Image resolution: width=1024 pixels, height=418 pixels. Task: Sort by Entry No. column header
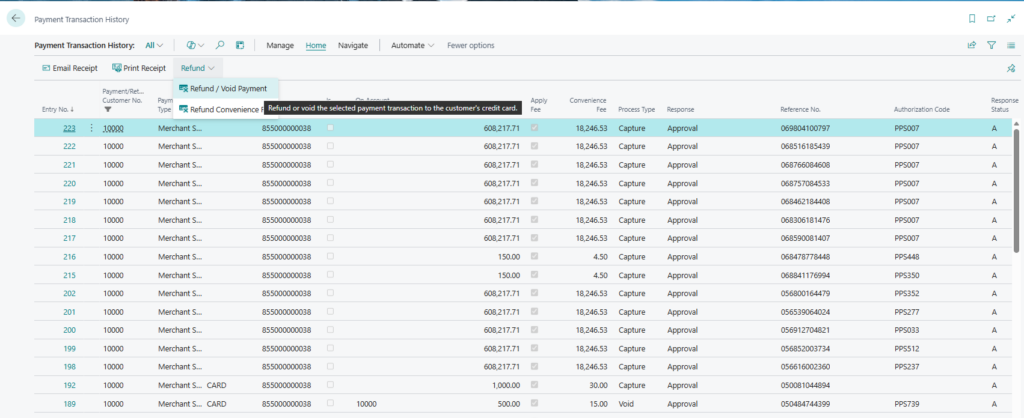click(57, 110)
